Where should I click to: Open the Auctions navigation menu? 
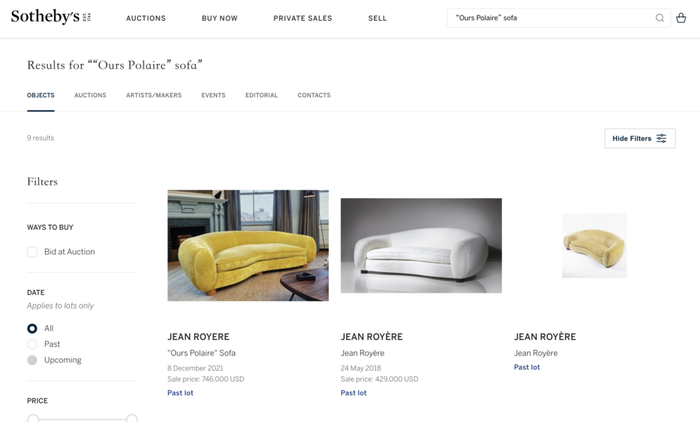pyautogui.click(x=146, y=18)
